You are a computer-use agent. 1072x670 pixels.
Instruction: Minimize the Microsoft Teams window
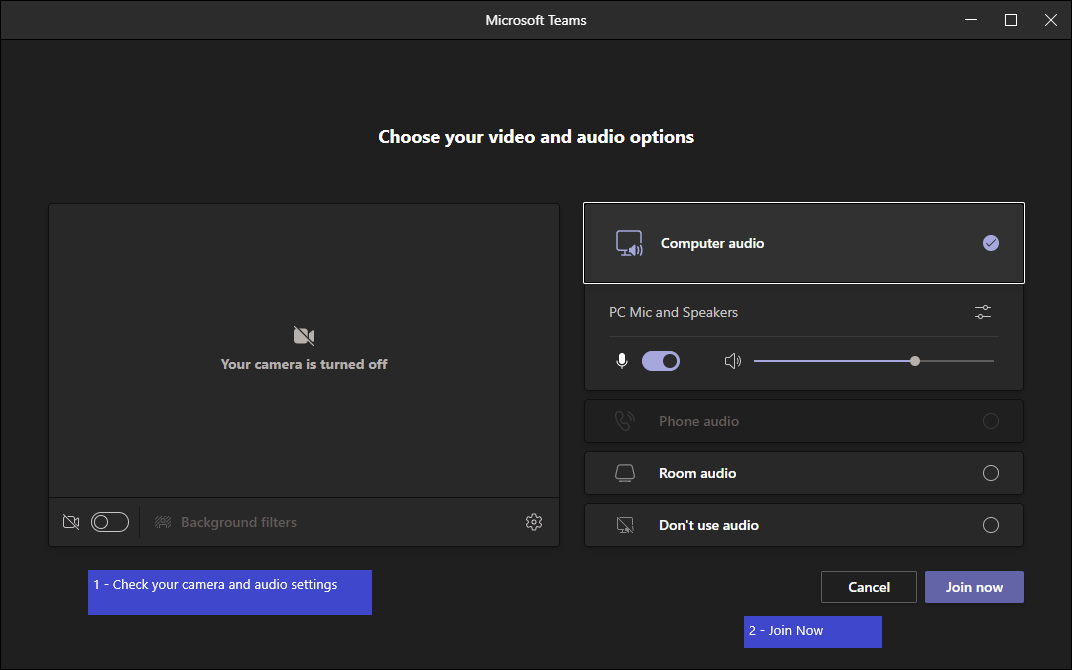tap(971, 20)
